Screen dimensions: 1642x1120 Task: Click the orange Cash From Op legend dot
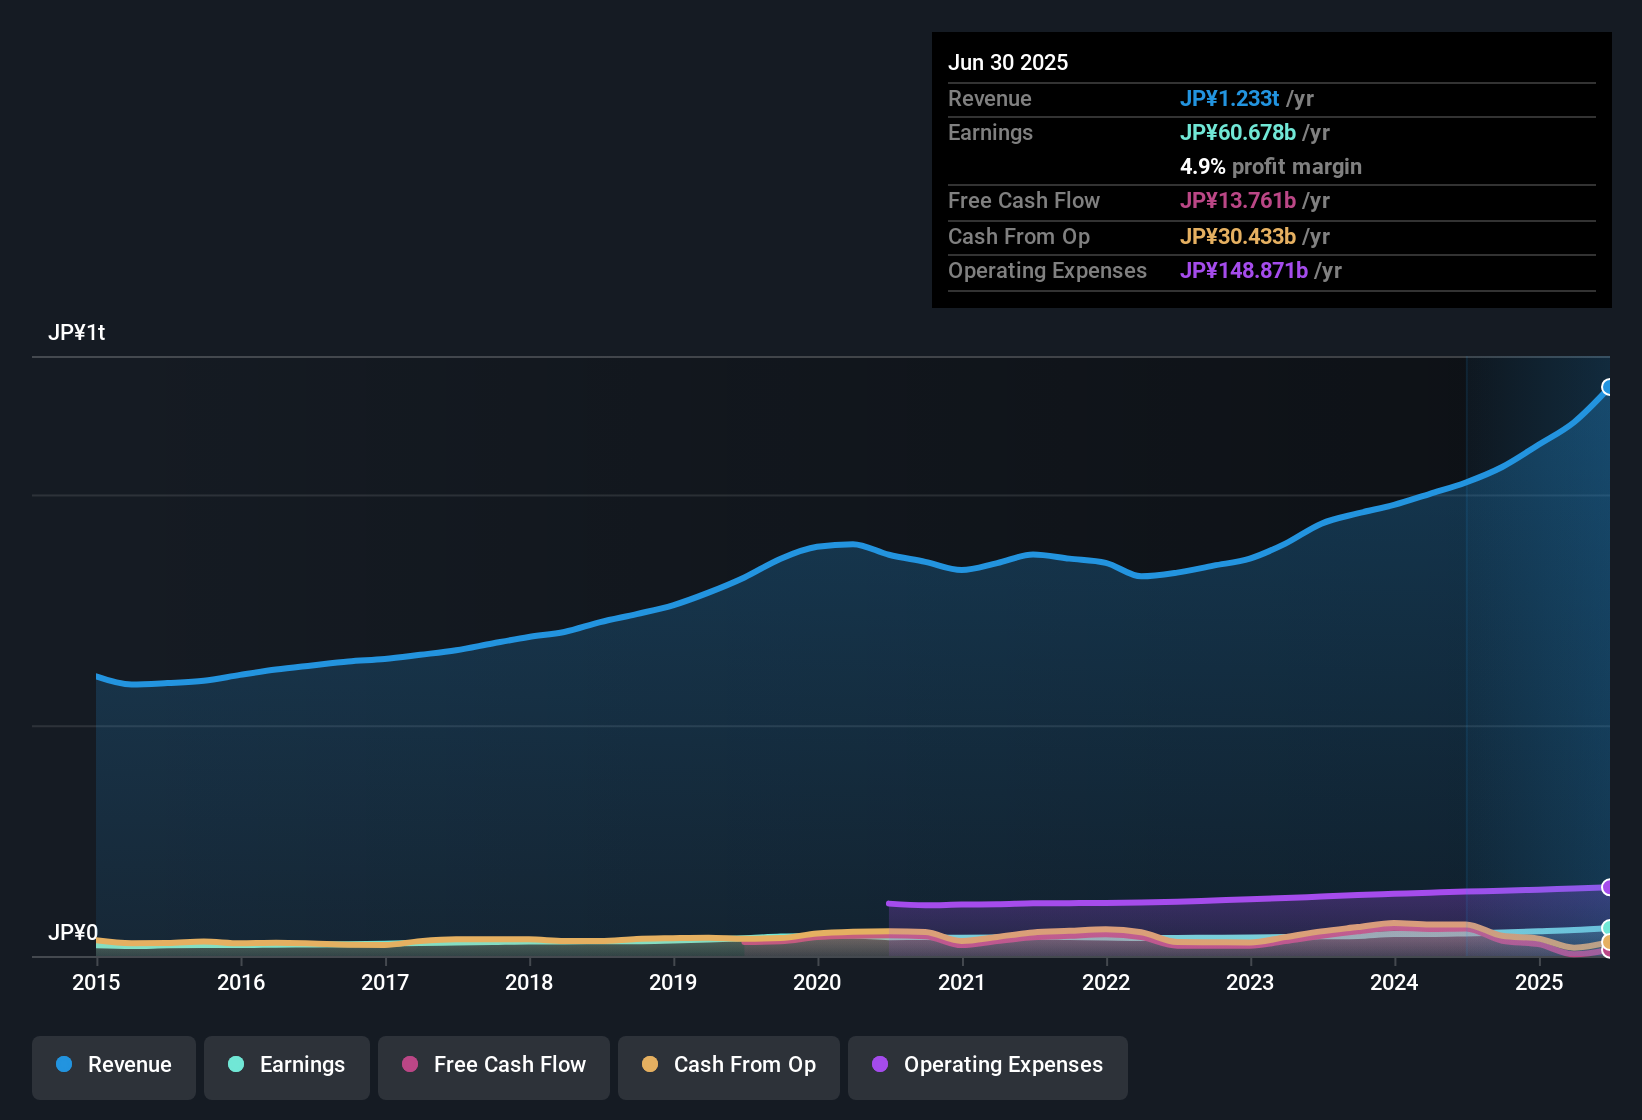click(x=650, y=1065)
